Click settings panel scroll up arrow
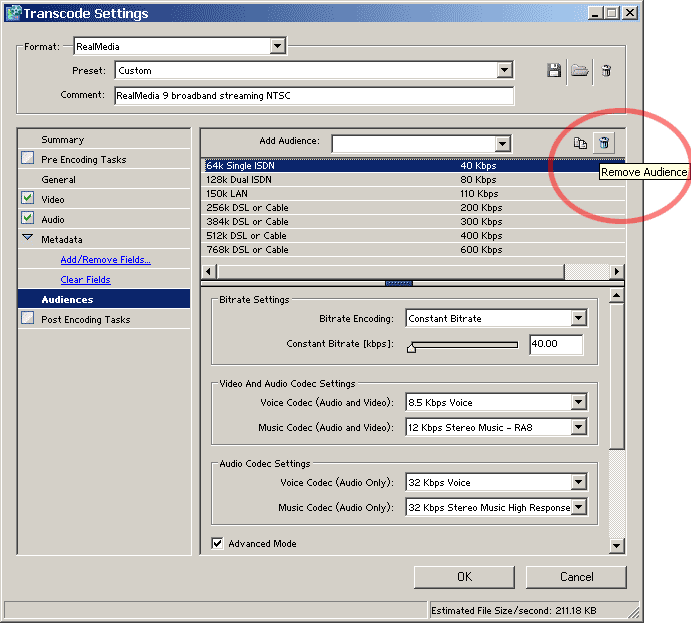This screenshot has height=623, width=691. click(x=617, y=295)
